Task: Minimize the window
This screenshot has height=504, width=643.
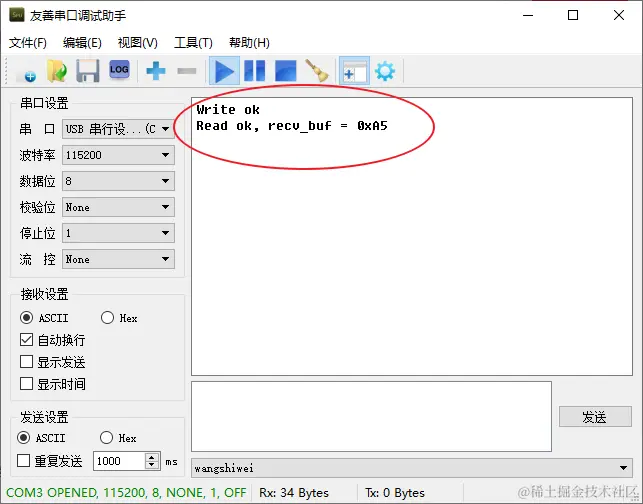Action: 528,16
